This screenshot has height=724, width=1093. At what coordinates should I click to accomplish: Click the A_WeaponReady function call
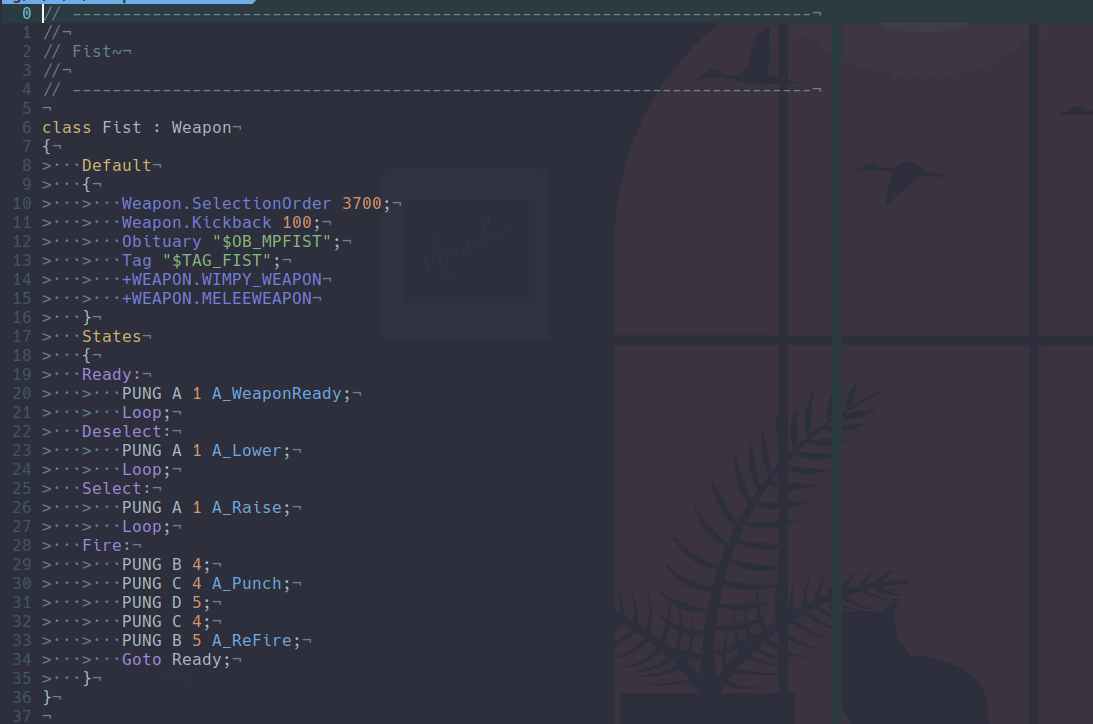coord(276,393)
